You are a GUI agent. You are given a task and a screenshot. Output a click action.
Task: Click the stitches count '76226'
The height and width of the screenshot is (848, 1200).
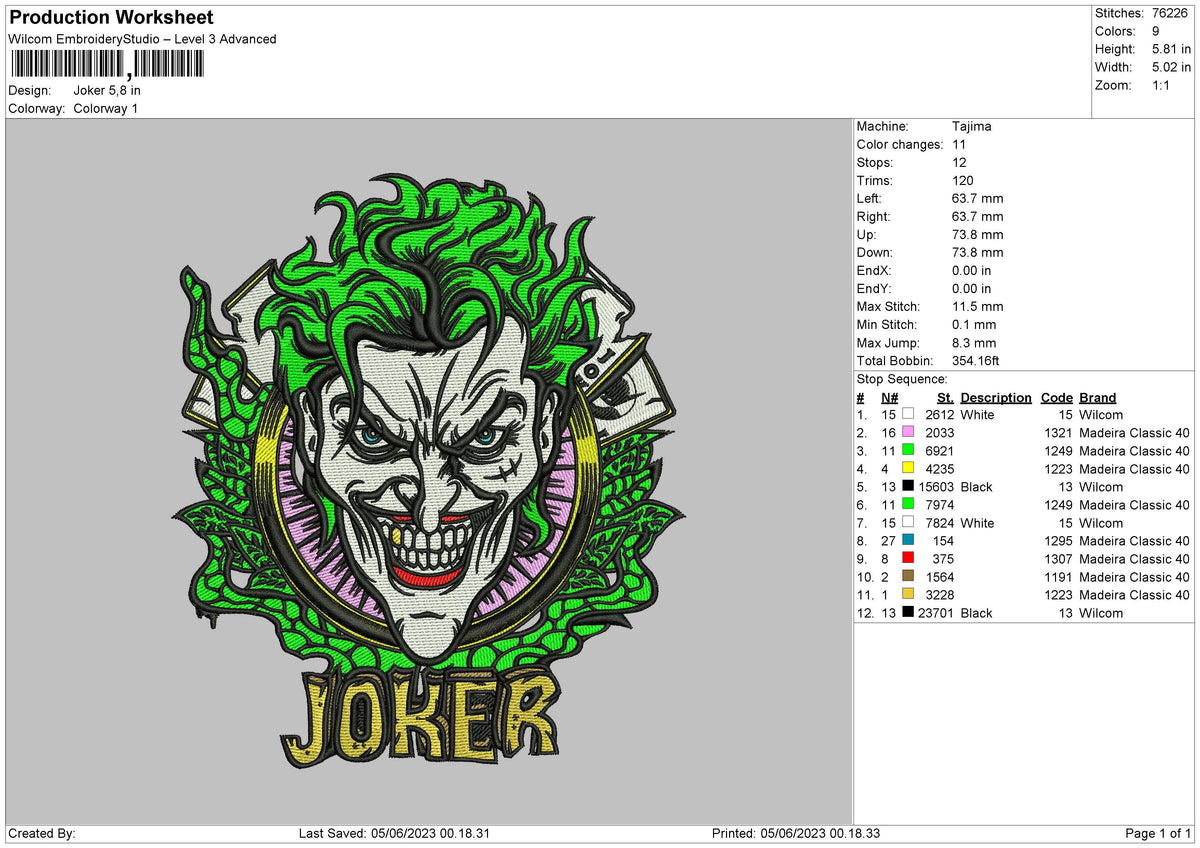1170,13
